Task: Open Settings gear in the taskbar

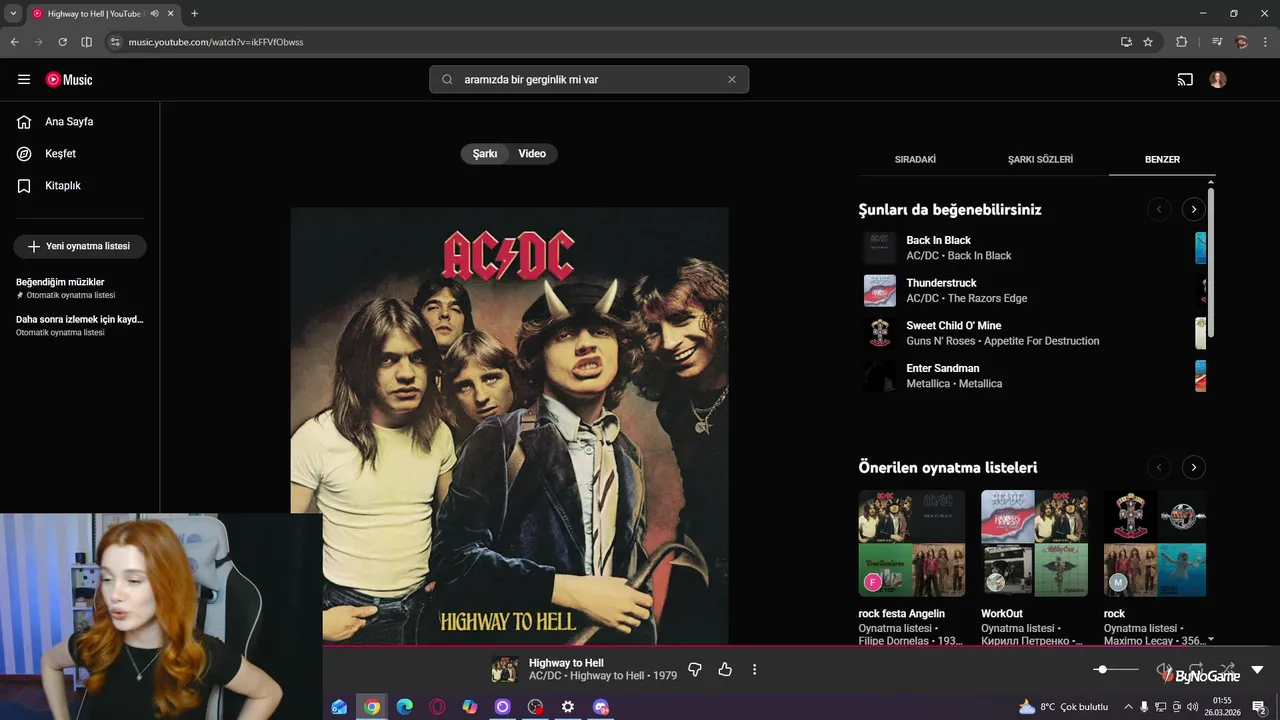Action: [568, 707]
